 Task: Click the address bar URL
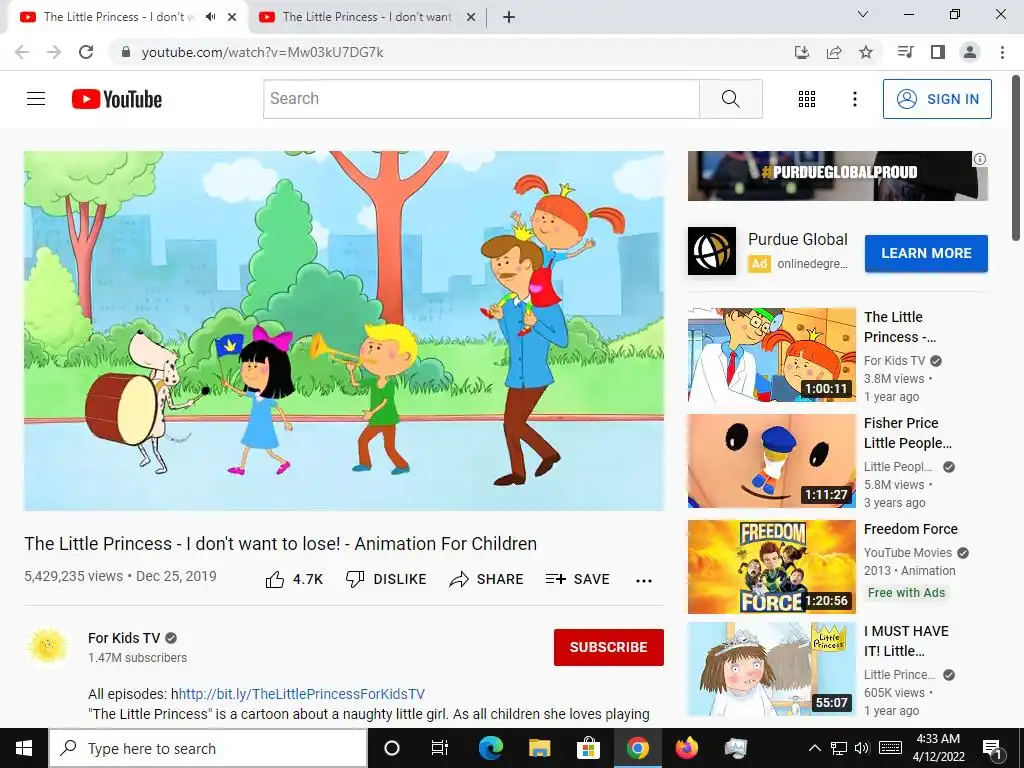pos(263,52)
